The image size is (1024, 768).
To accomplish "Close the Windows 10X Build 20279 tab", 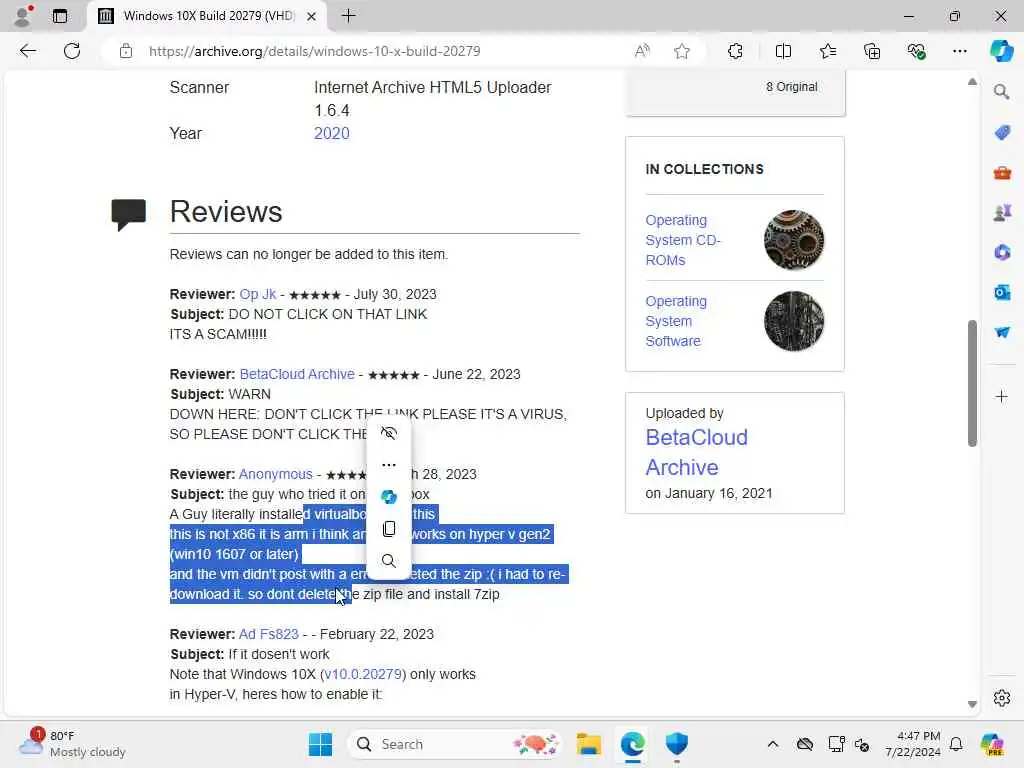I will tap(312, 16).
